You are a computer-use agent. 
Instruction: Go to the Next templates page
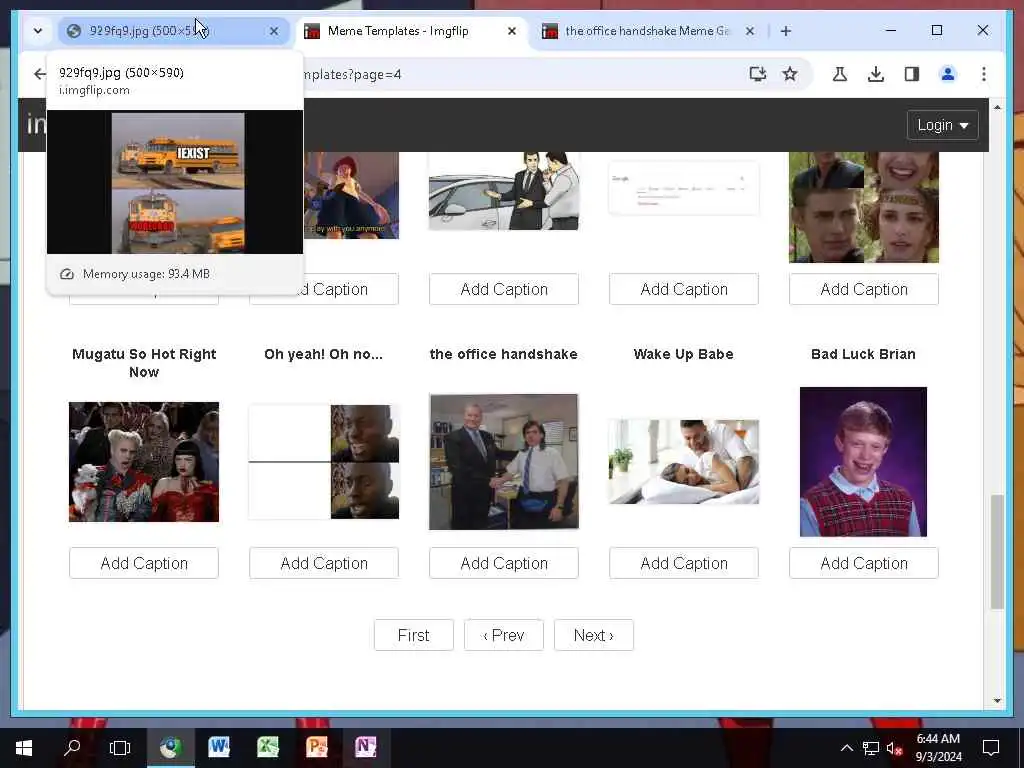tap(594, 635)
